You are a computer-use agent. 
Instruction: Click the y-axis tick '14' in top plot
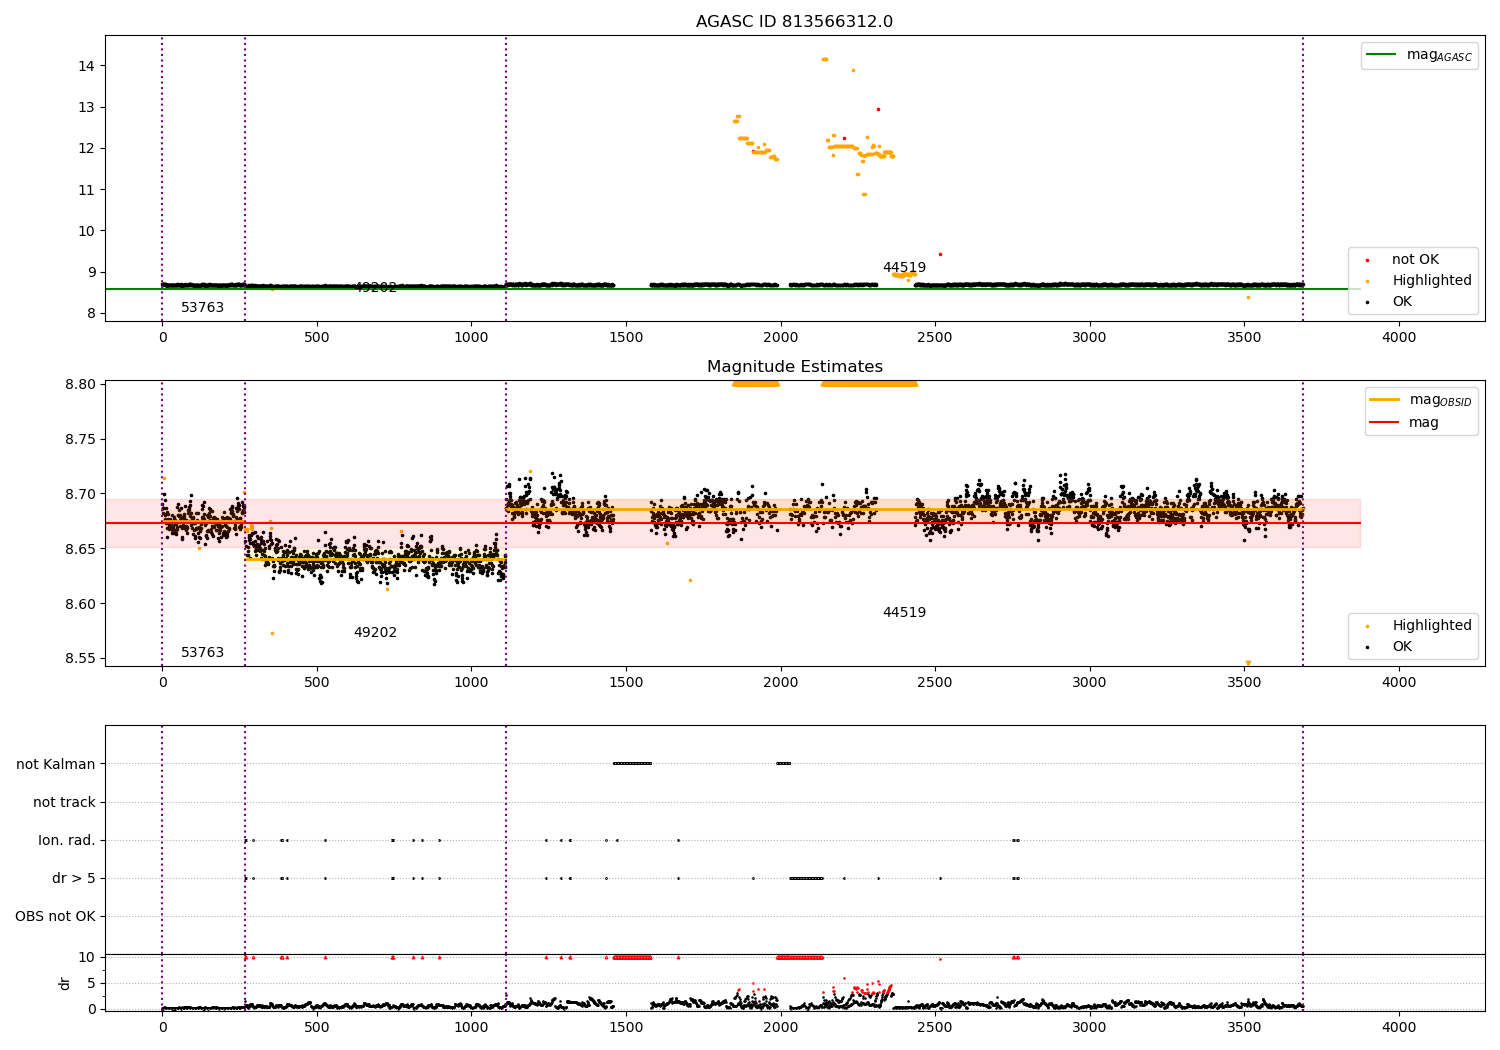point(87,66)
